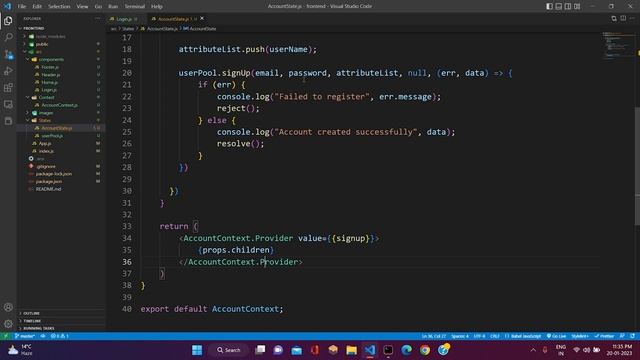This screenshot has height=360, width=640.
Task: Toggle the bottom panel layout icon
Action: point(558,6)
